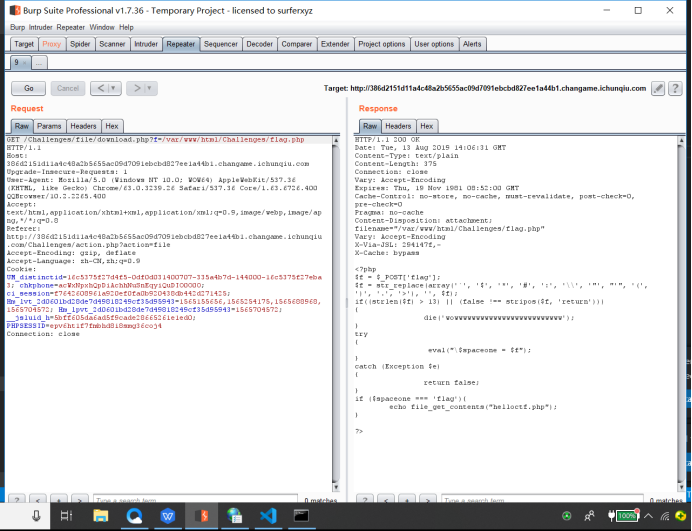692x531 pixels.
Task: Go back to previous request with < button
Action: (100, 88)
